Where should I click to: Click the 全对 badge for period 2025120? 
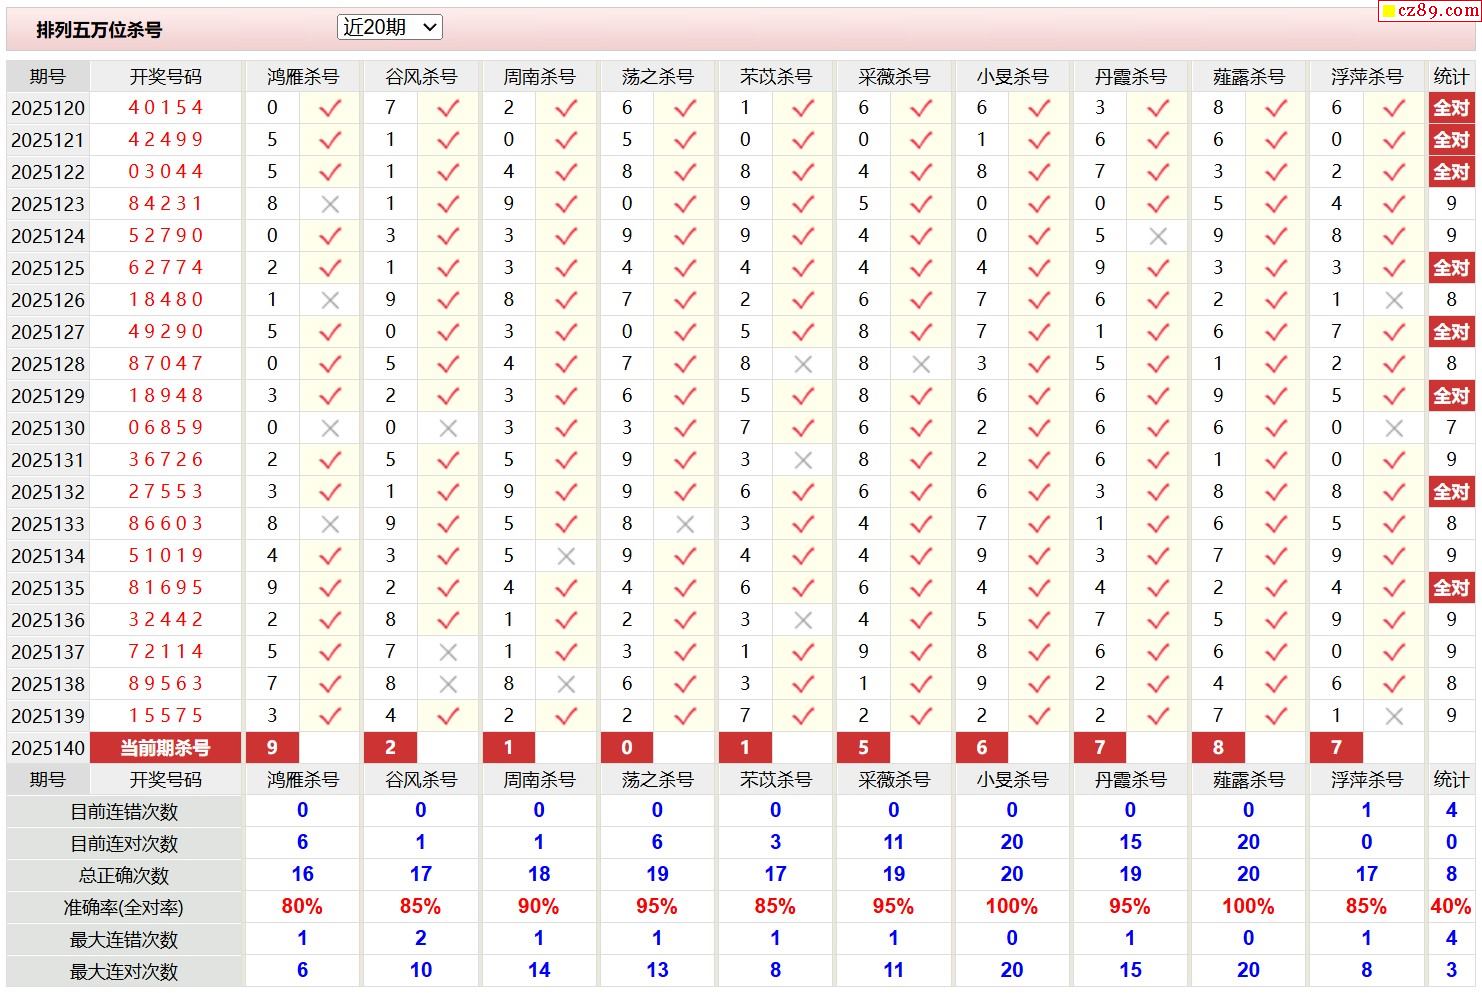(1451, 108)
